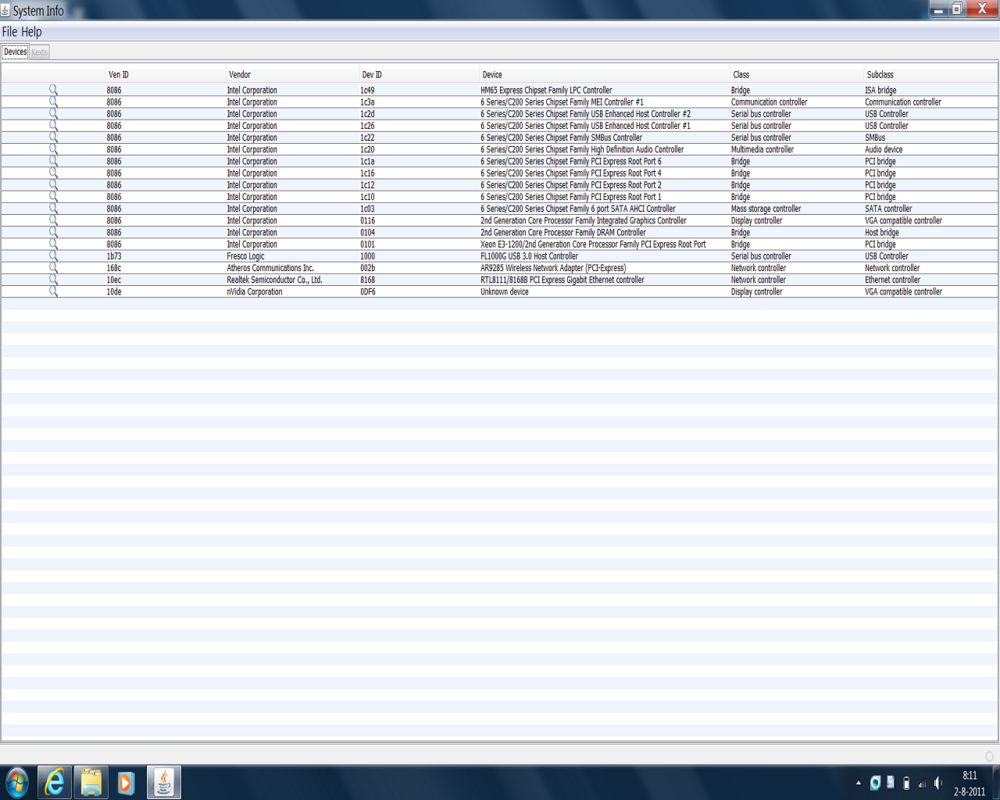This screenshot has width=1000, height=800.
Task: Look up the Fresco Logic device via magnifier
Action: pyautogui.click(x=54, y=256)
